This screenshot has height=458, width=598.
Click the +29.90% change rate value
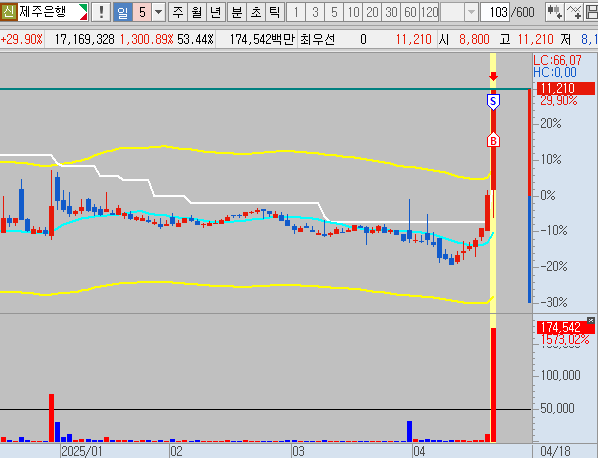(x=22, y=39)
